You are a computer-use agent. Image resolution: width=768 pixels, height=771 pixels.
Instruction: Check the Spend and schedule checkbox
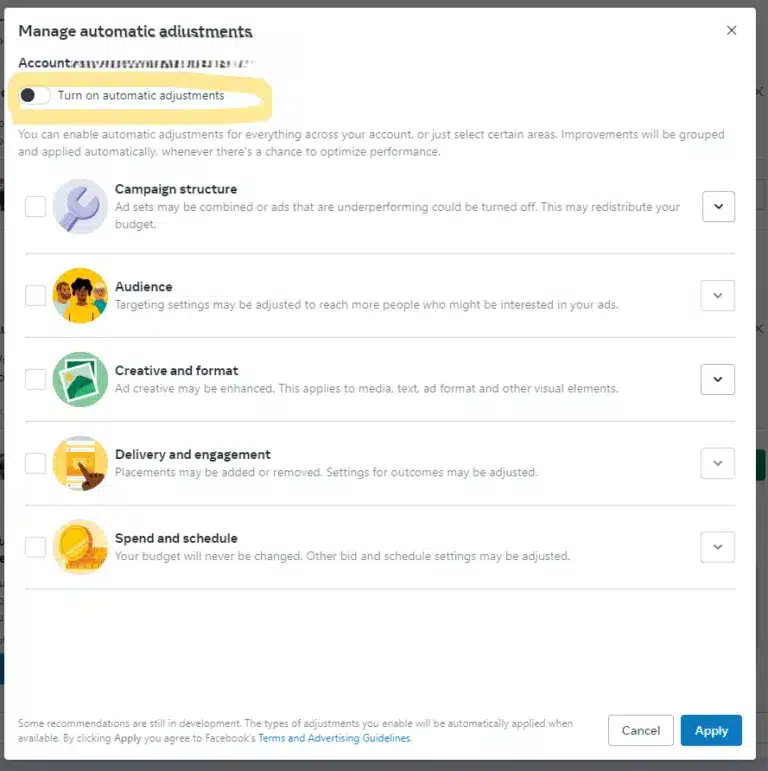[35, 547]
